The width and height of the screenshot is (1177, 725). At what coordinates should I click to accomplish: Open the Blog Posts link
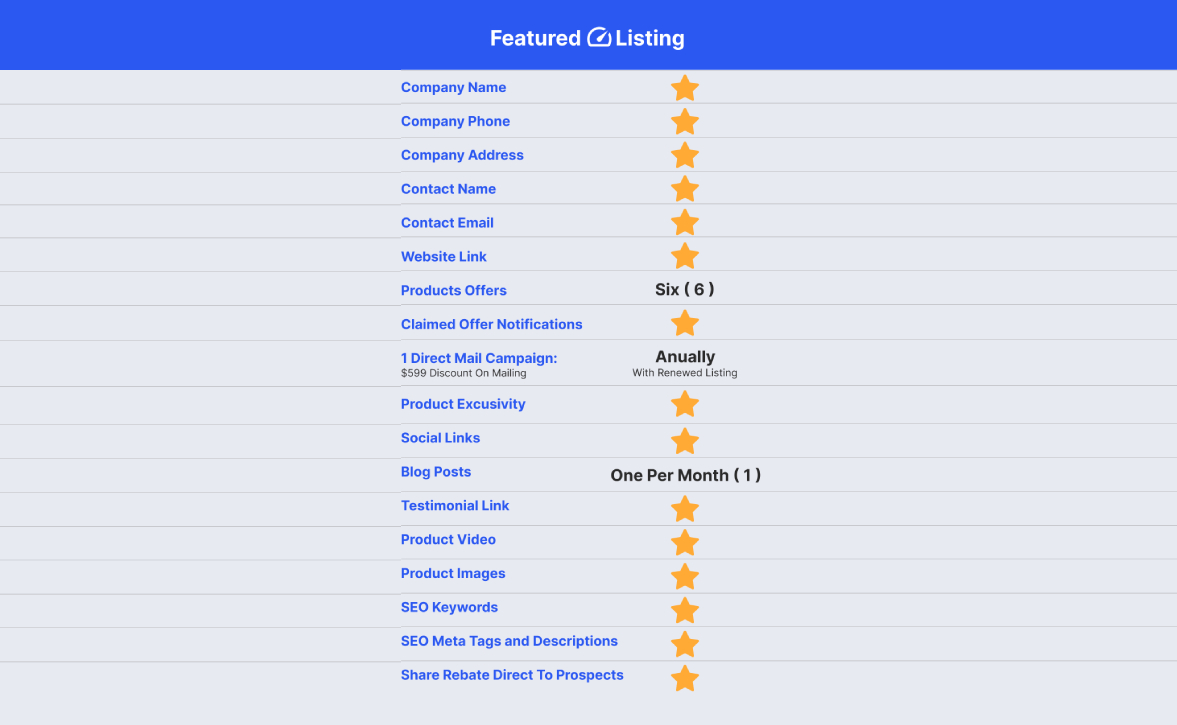[x=436, y=471]
